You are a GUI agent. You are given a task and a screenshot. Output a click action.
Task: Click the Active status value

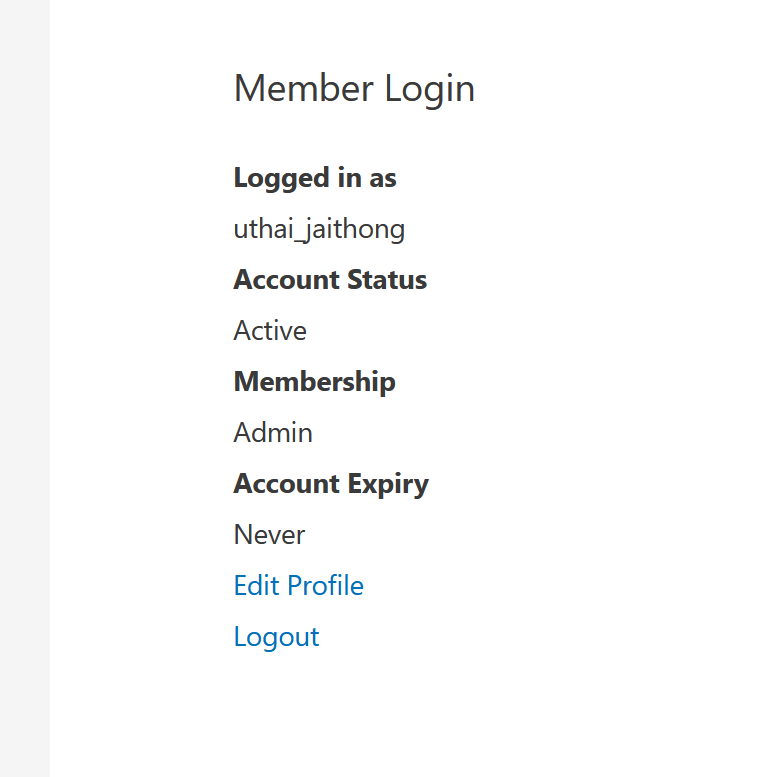tap(270, 331)
